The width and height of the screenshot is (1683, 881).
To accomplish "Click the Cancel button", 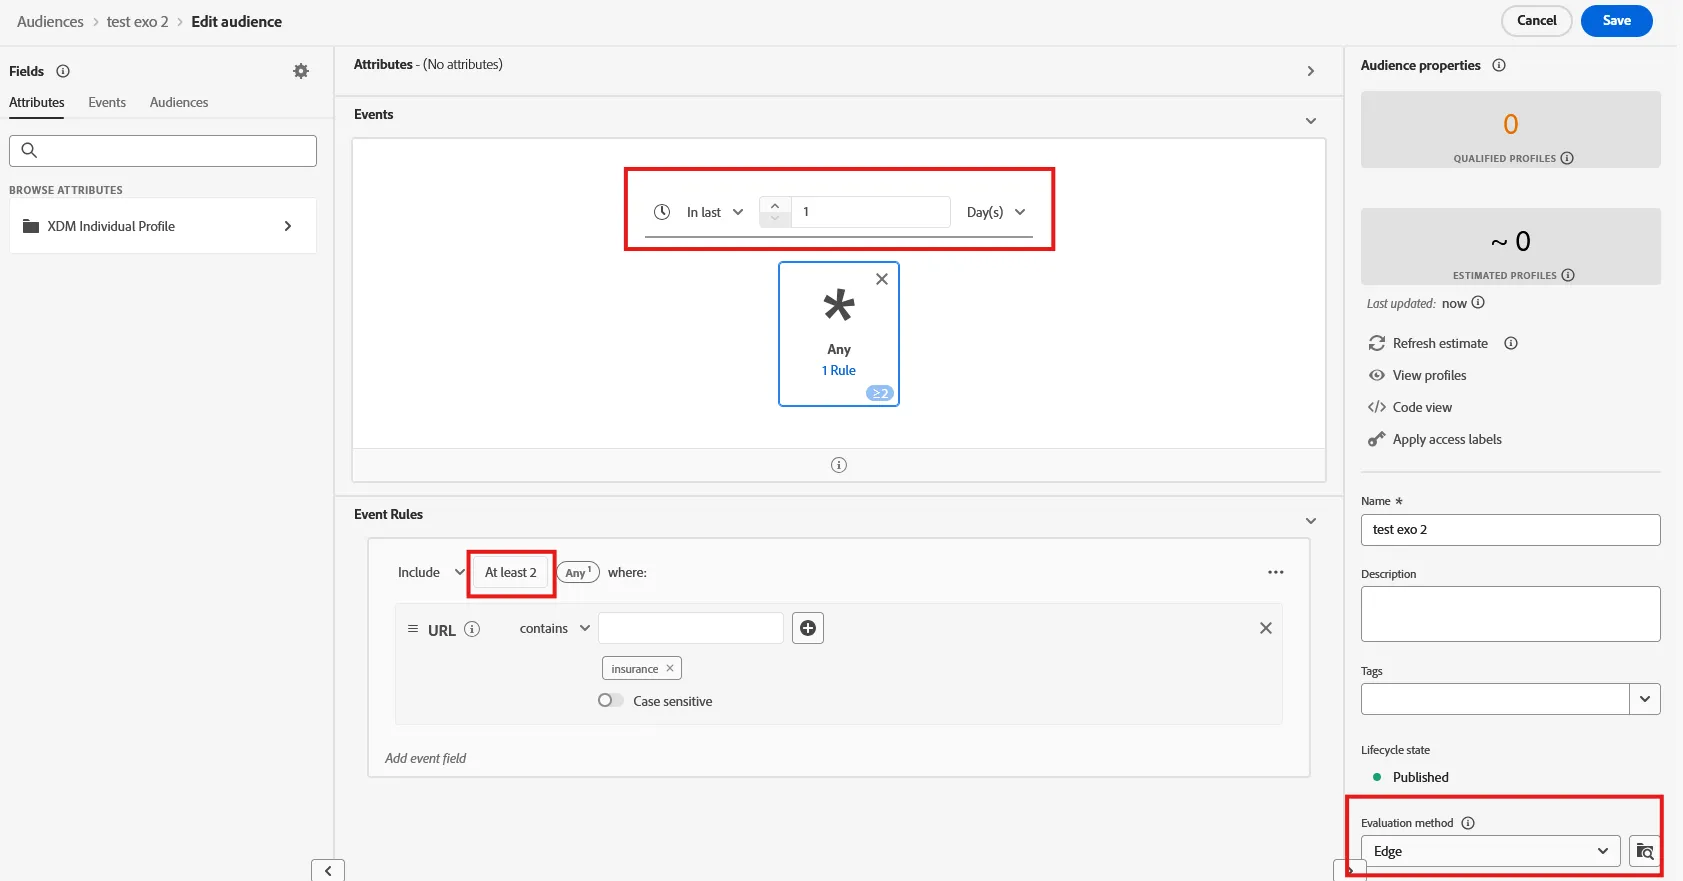I will (x=1536, y=20).
